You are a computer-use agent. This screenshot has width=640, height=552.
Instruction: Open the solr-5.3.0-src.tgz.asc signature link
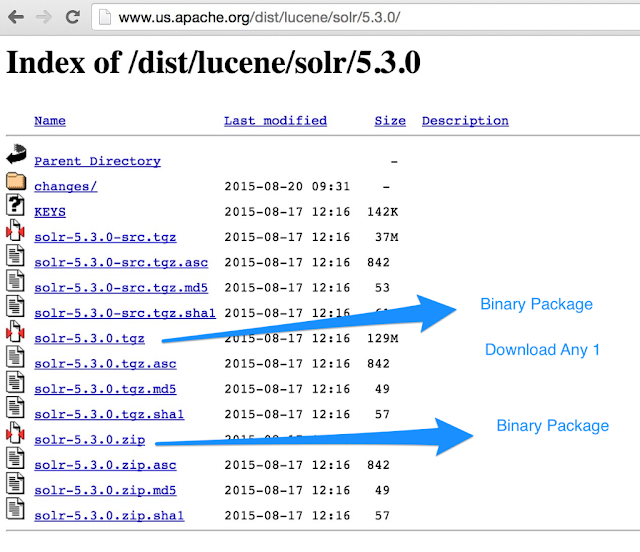click(x=121, y=263)
